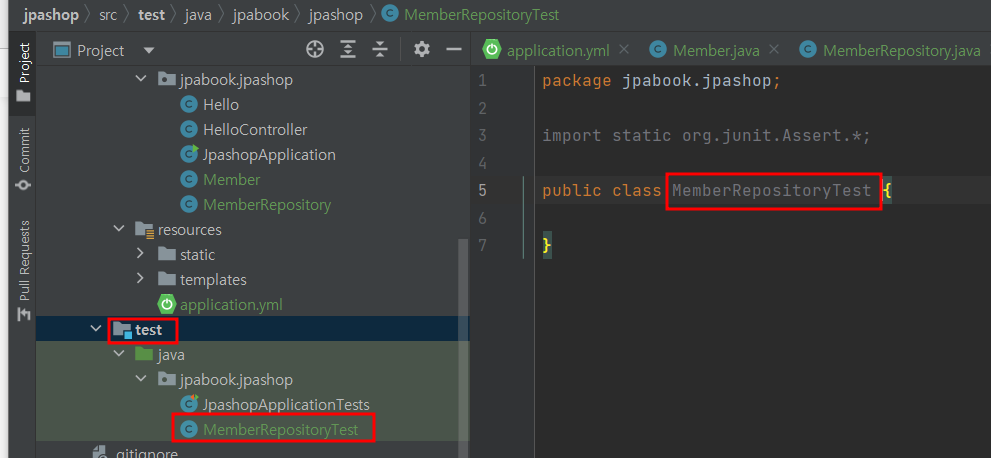The width and height of the screenshot is (991, 458).
Task: Click line number 5 in the gutter
Action: click(483, 190)
